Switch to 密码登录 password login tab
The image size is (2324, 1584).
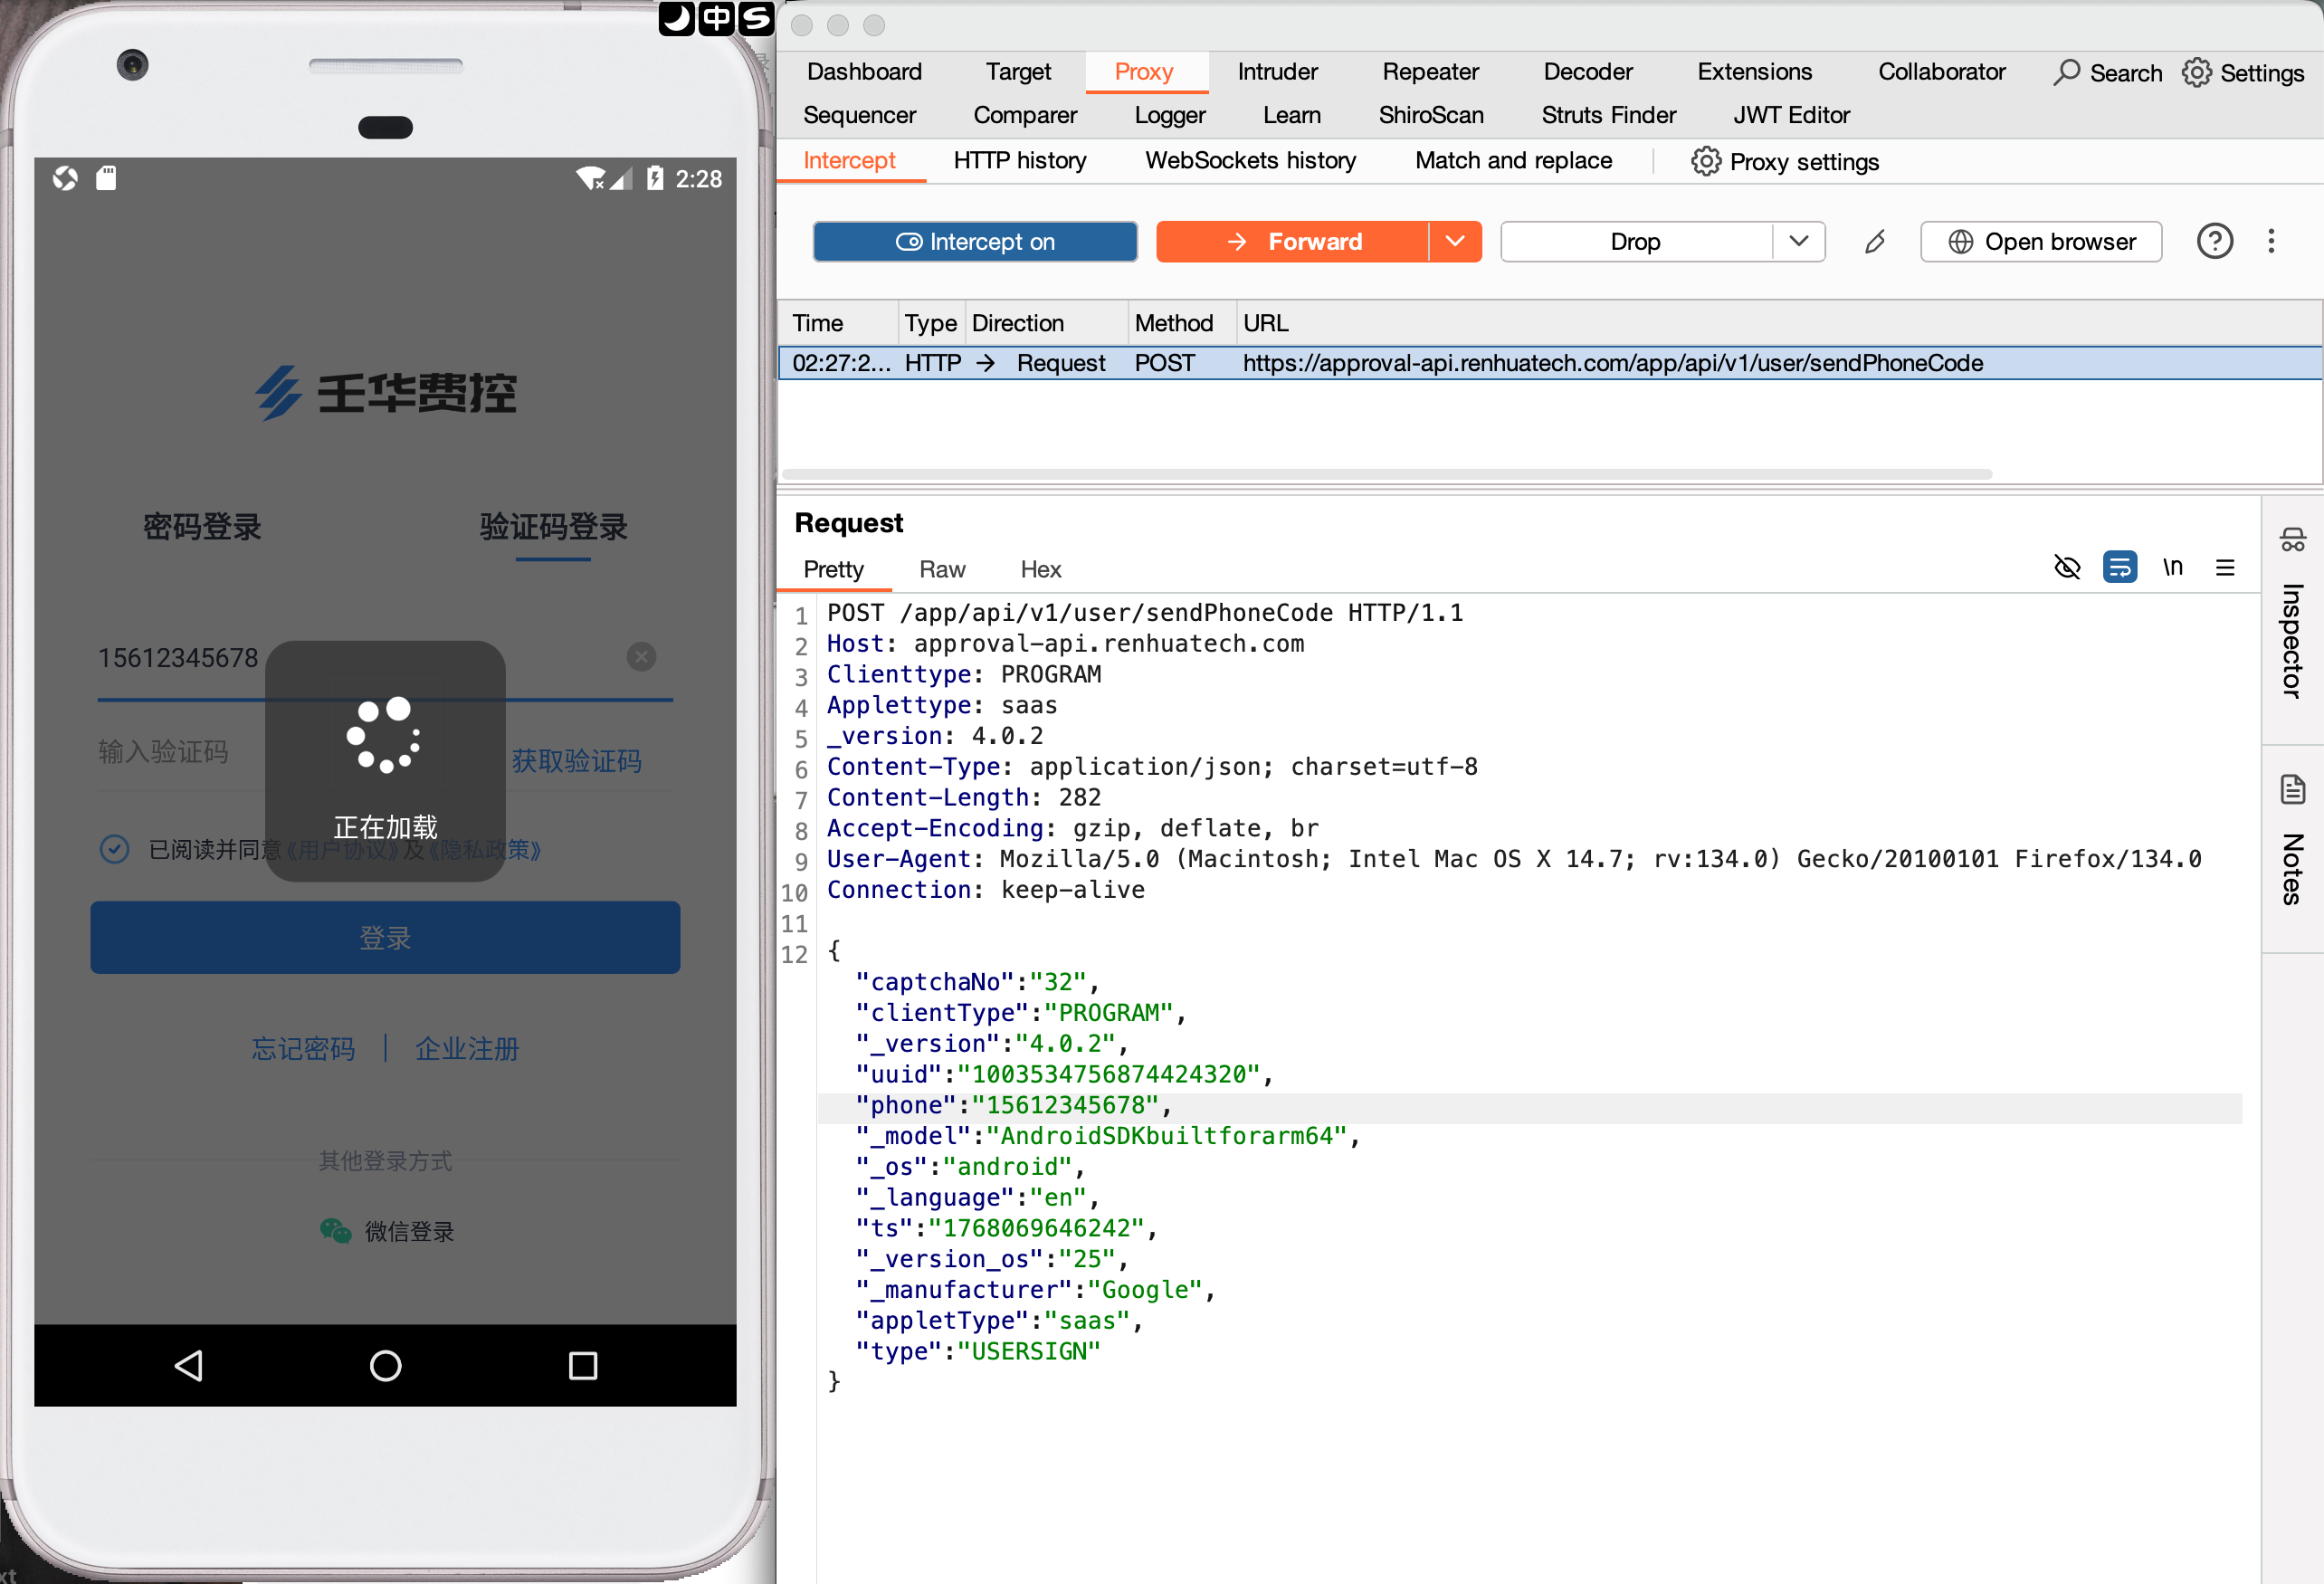(202, 527)
